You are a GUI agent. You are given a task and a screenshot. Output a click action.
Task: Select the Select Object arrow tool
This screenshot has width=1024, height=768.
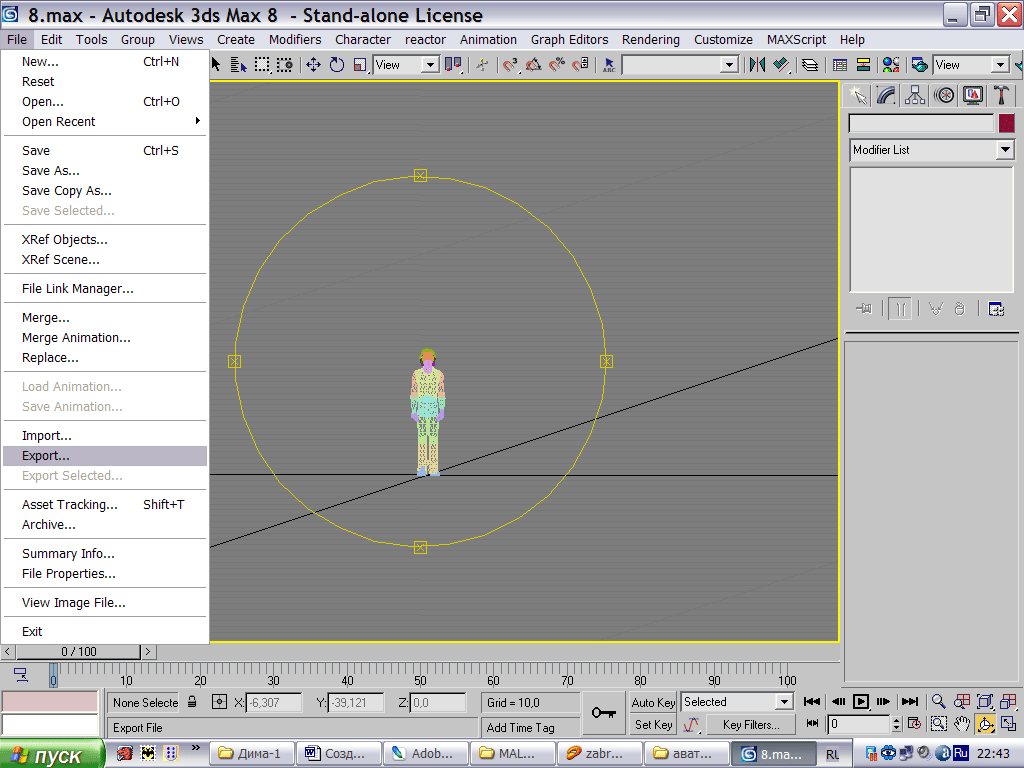pos(216,65)
